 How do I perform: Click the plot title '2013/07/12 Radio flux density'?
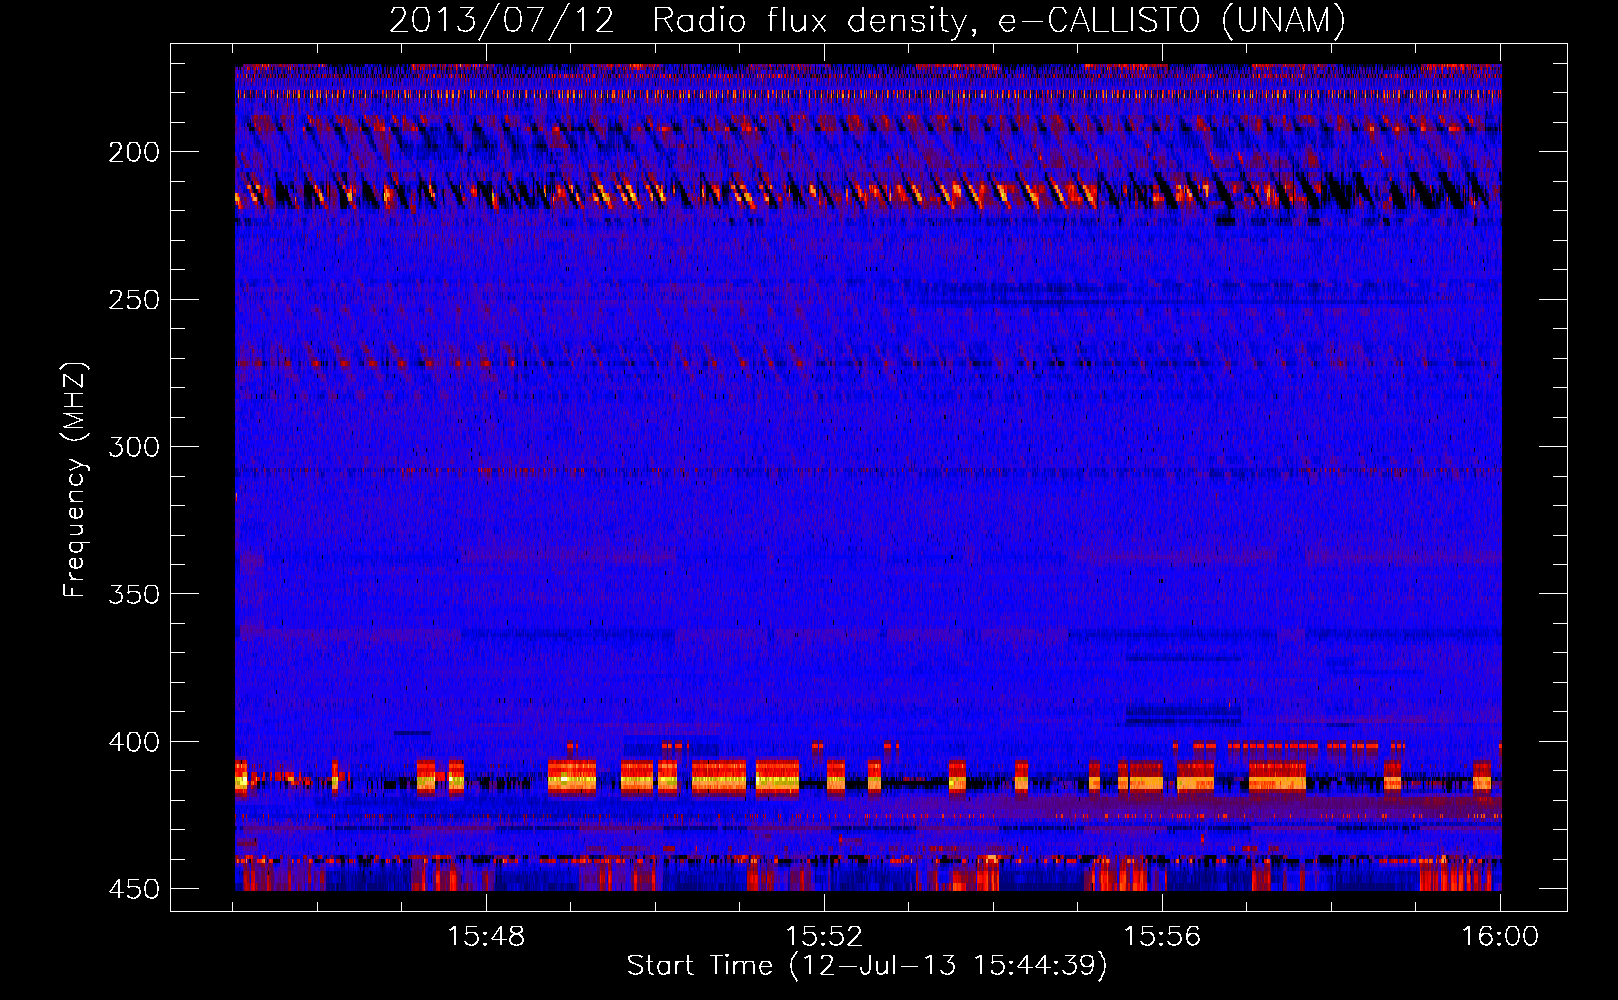click(867, 20)
